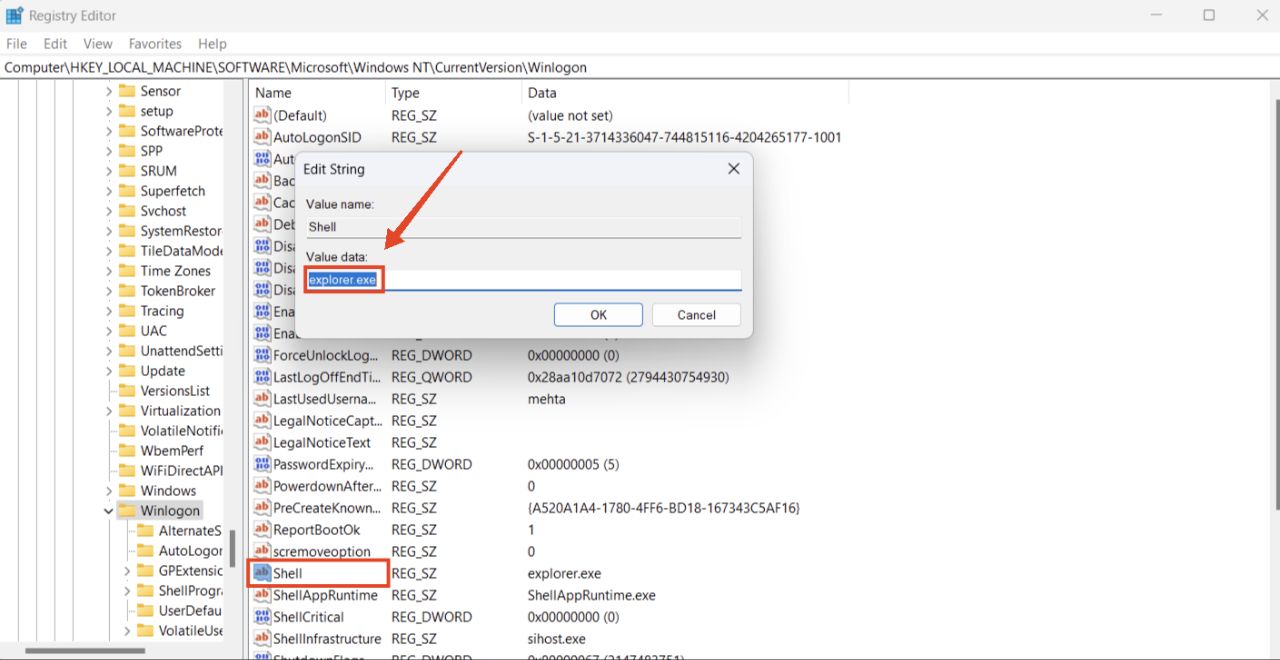Expand the Svchost key arrow

point(108,211)
